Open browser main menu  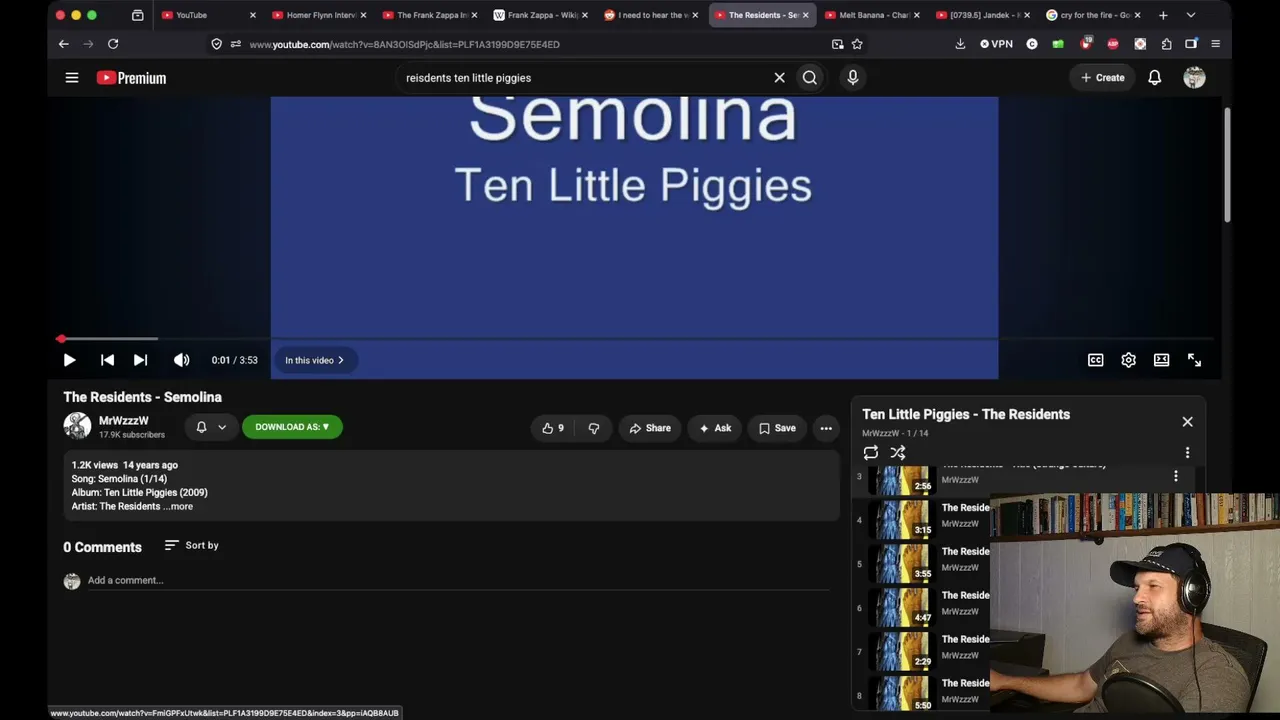pyautogui.click(x=1215, y=44)
